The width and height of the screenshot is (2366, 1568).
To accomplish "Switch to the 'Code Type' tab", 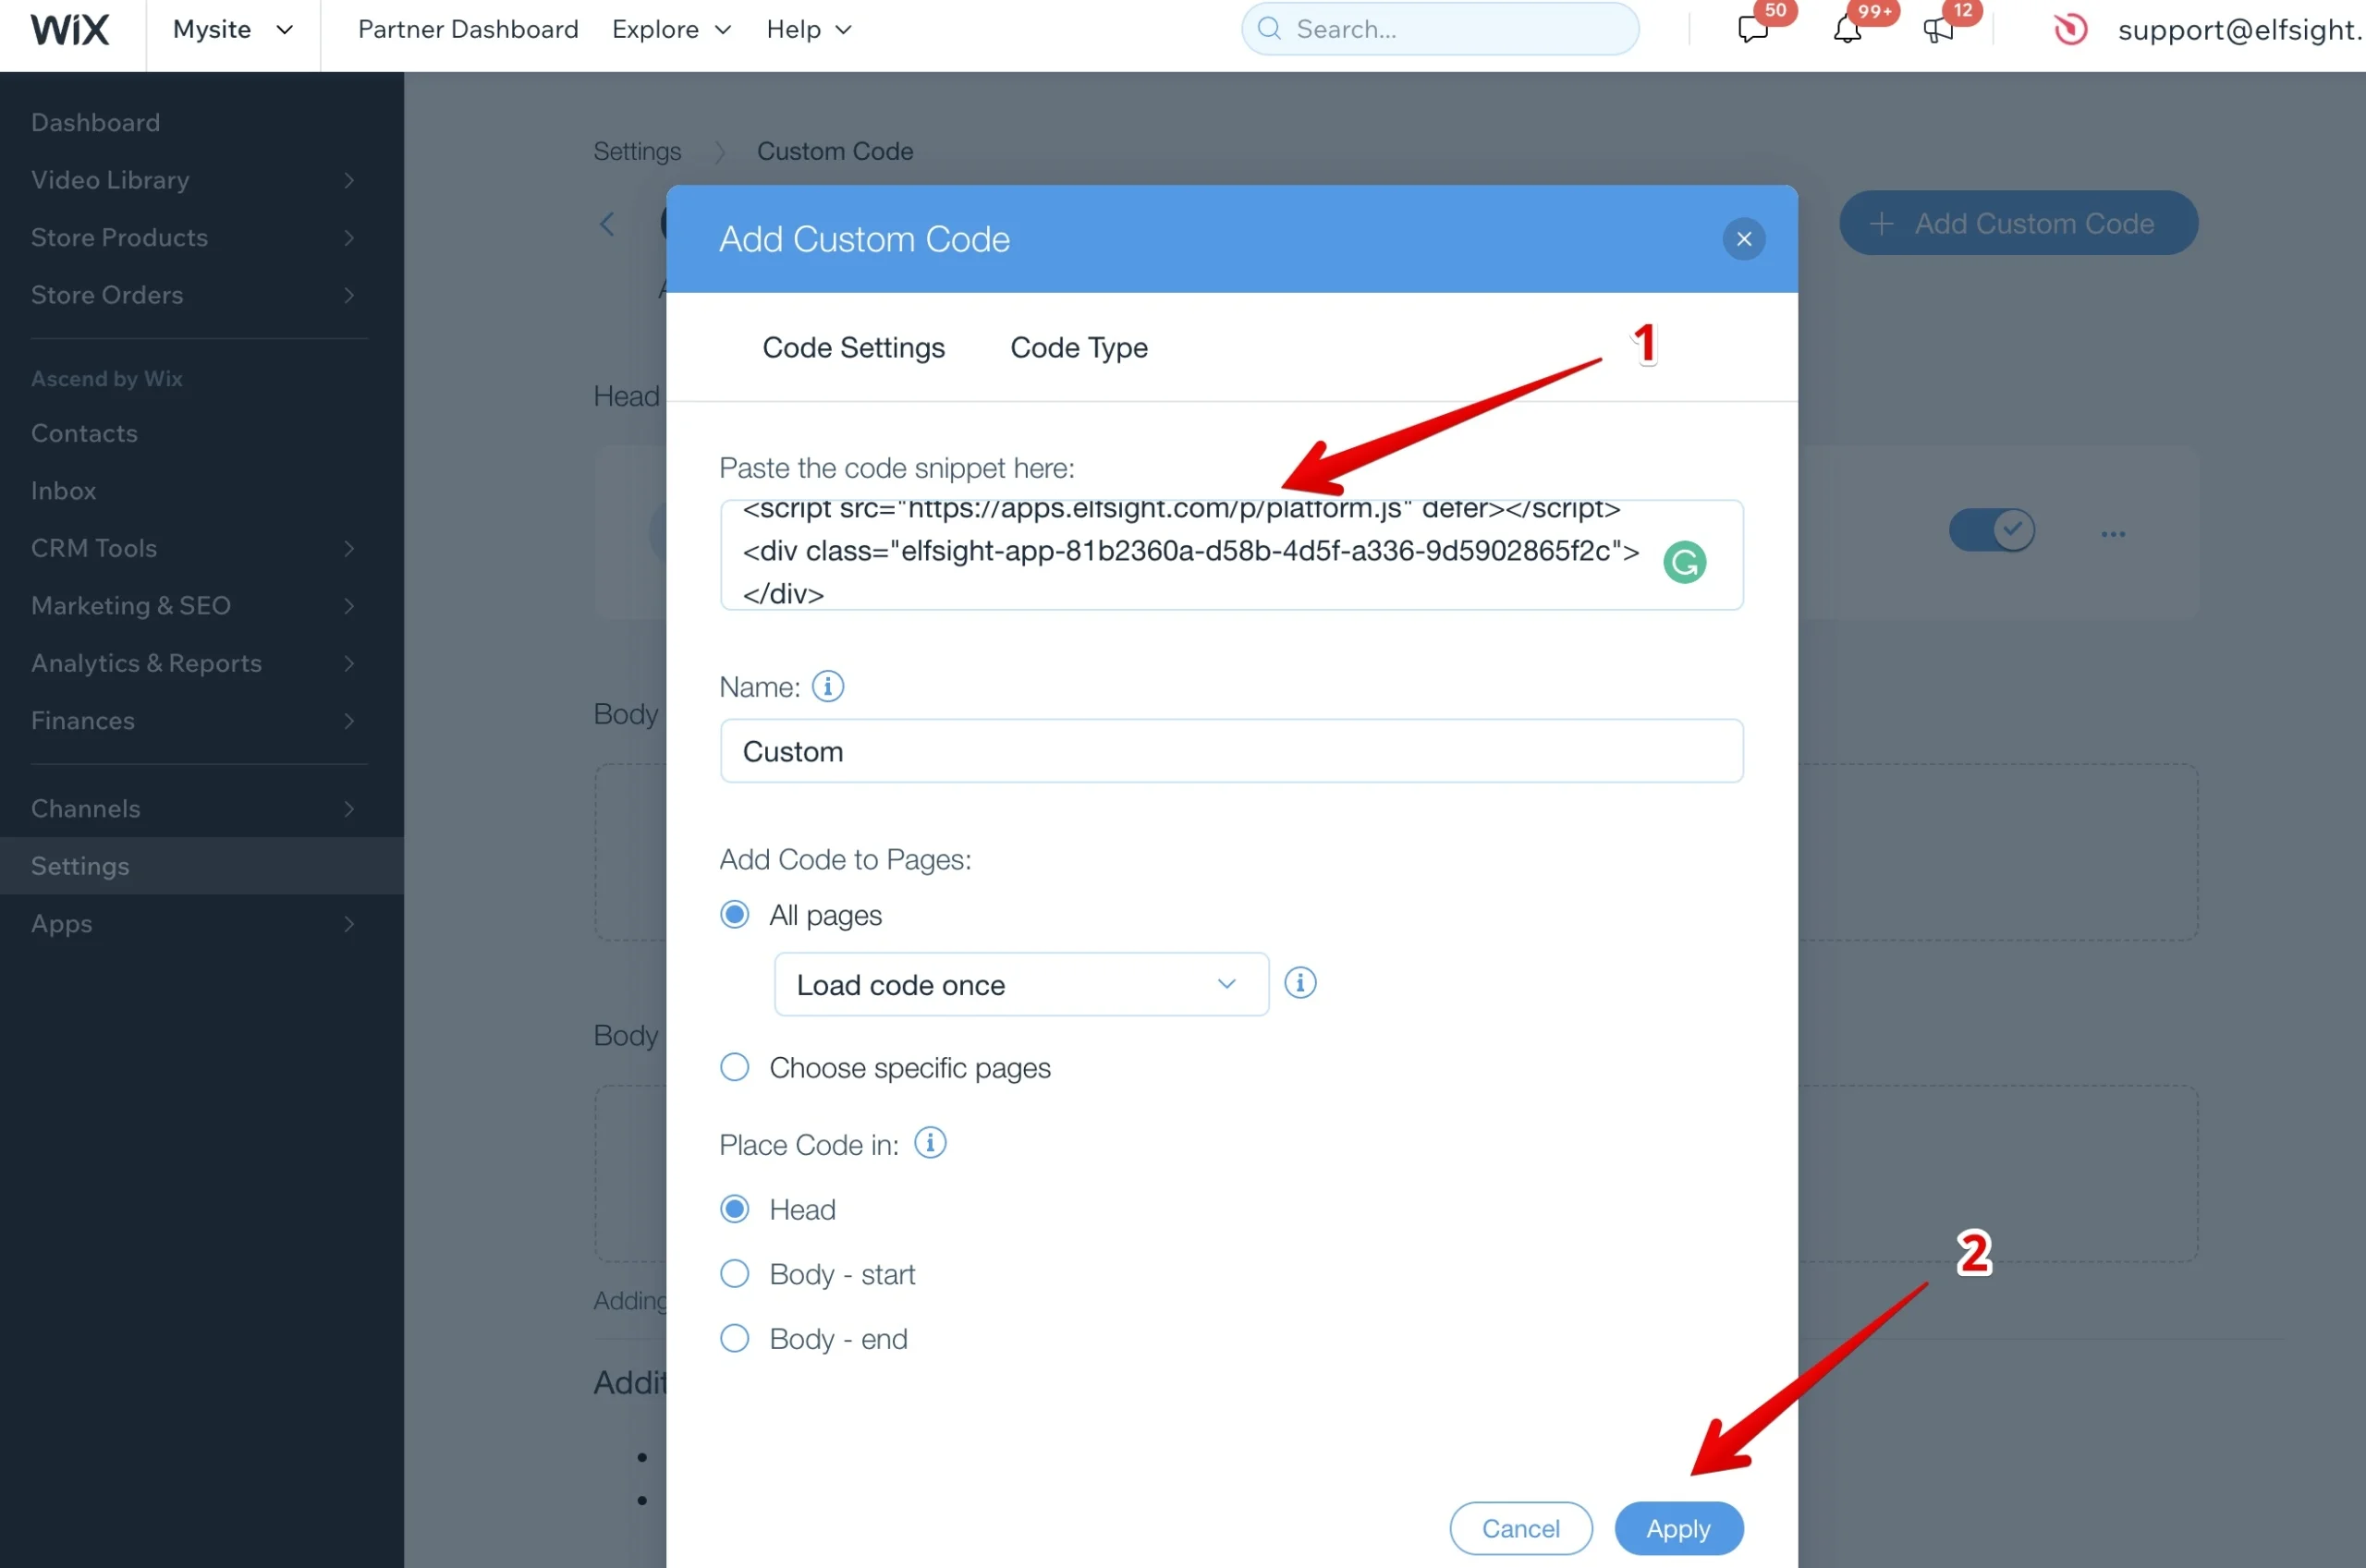I will tap(1078, 346).
